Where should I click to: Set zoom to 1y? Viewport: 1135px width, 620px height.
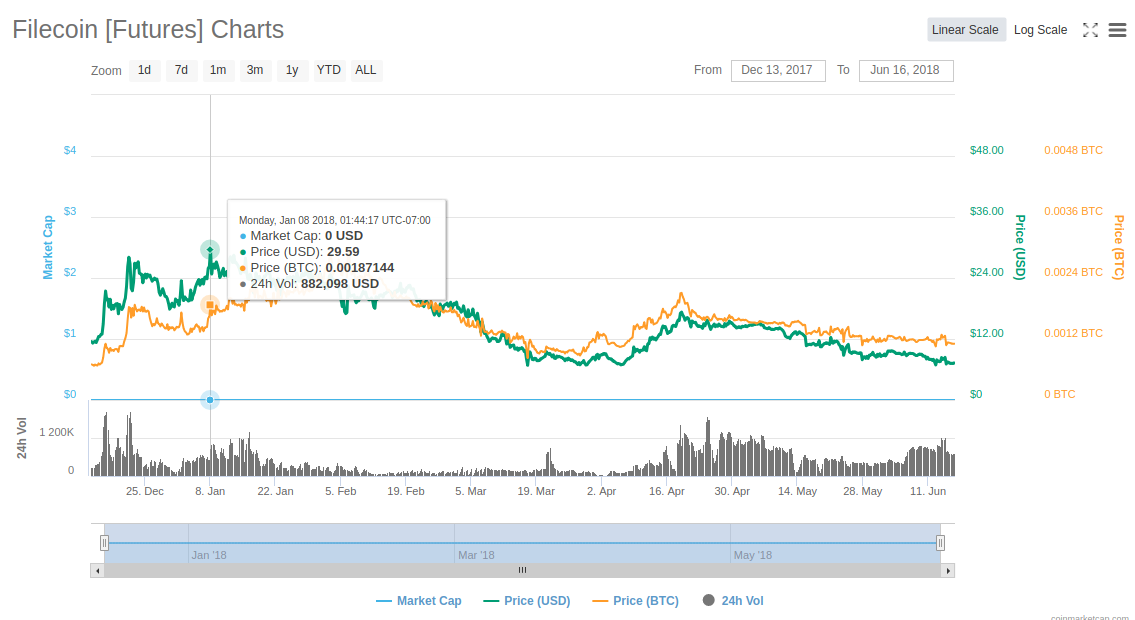(292, 70)
